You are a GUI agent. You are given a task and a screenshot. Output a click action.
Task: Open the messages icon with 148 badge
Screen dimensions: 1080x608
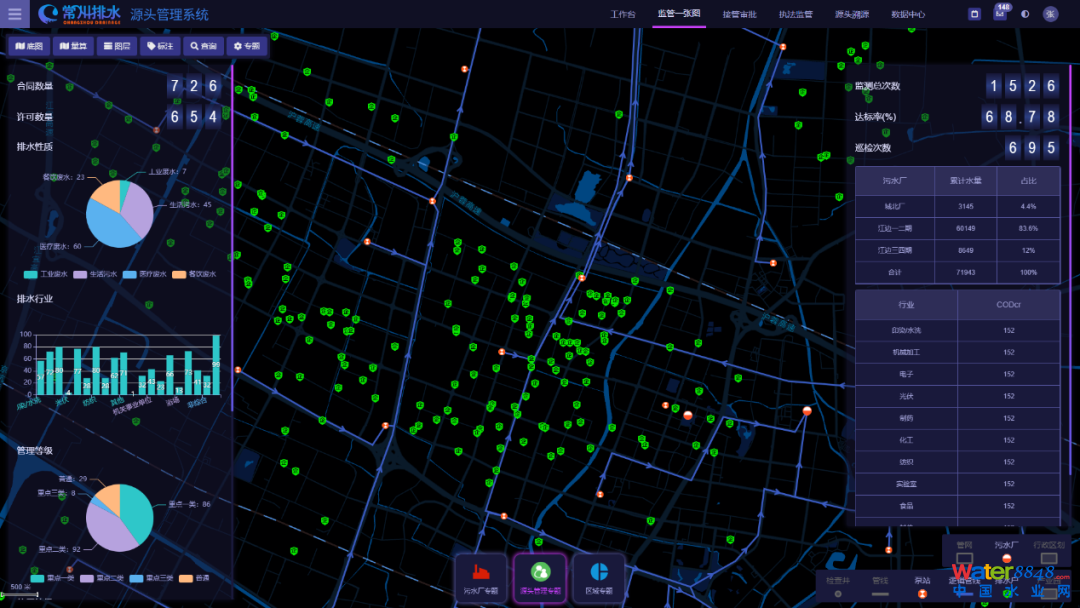click(999, 13)
